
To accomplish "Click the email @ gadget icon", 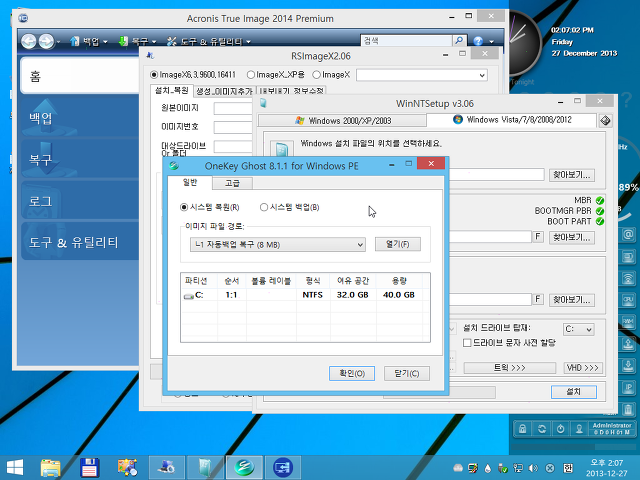I will tap(628, 235).
